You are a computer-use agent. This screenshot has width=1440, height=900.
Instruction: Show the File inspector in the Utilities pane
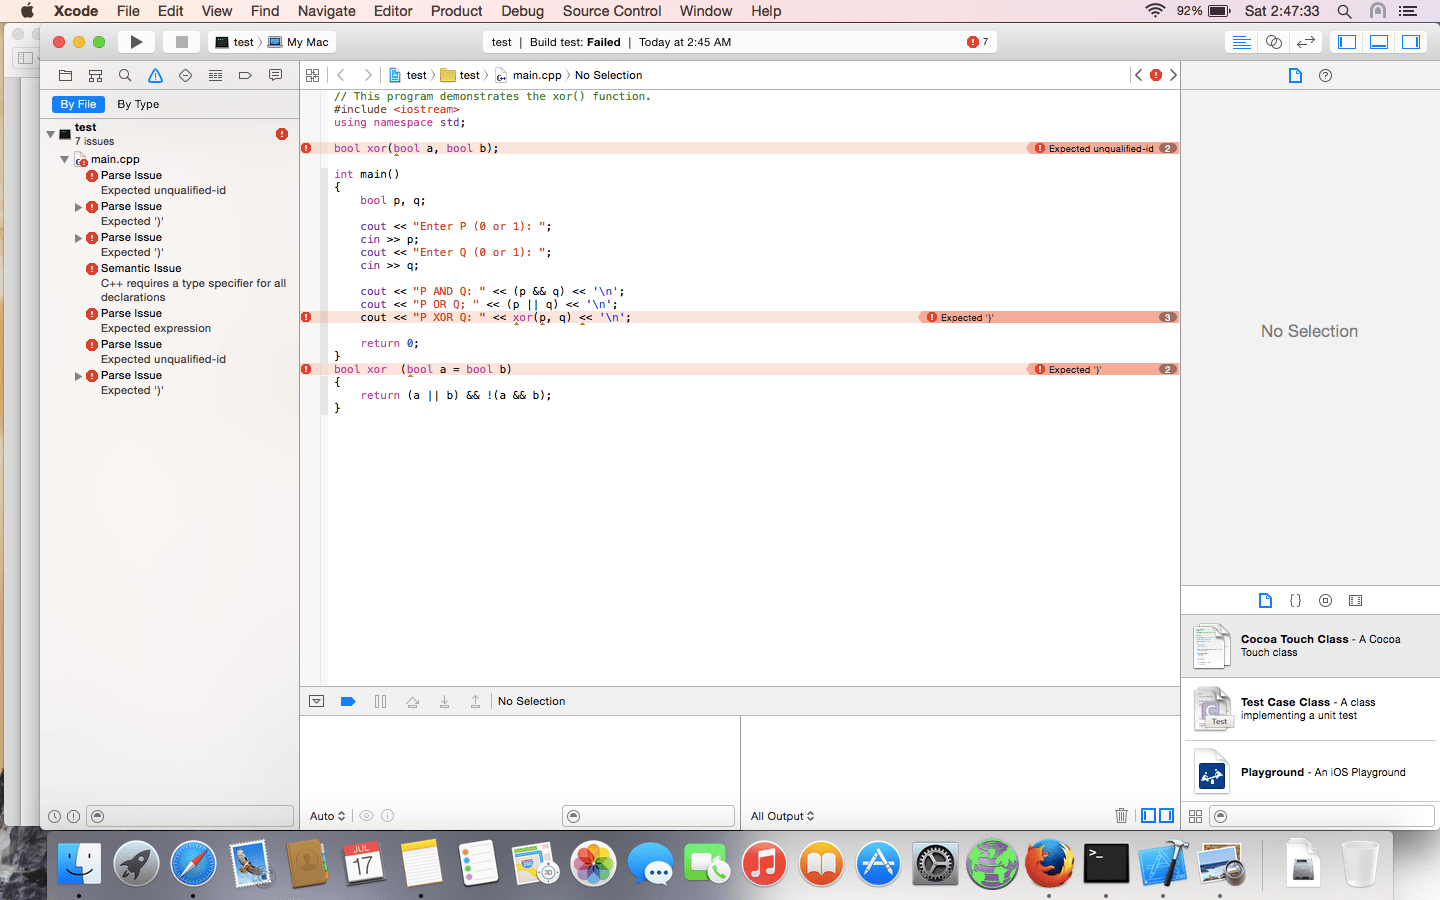click(1295, 75)
